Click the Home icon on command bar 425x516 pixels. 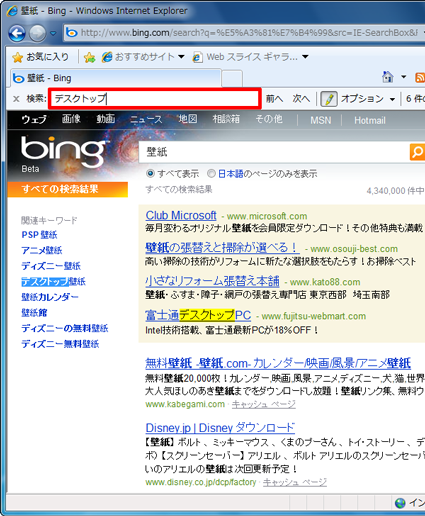(x=388, y=77)
